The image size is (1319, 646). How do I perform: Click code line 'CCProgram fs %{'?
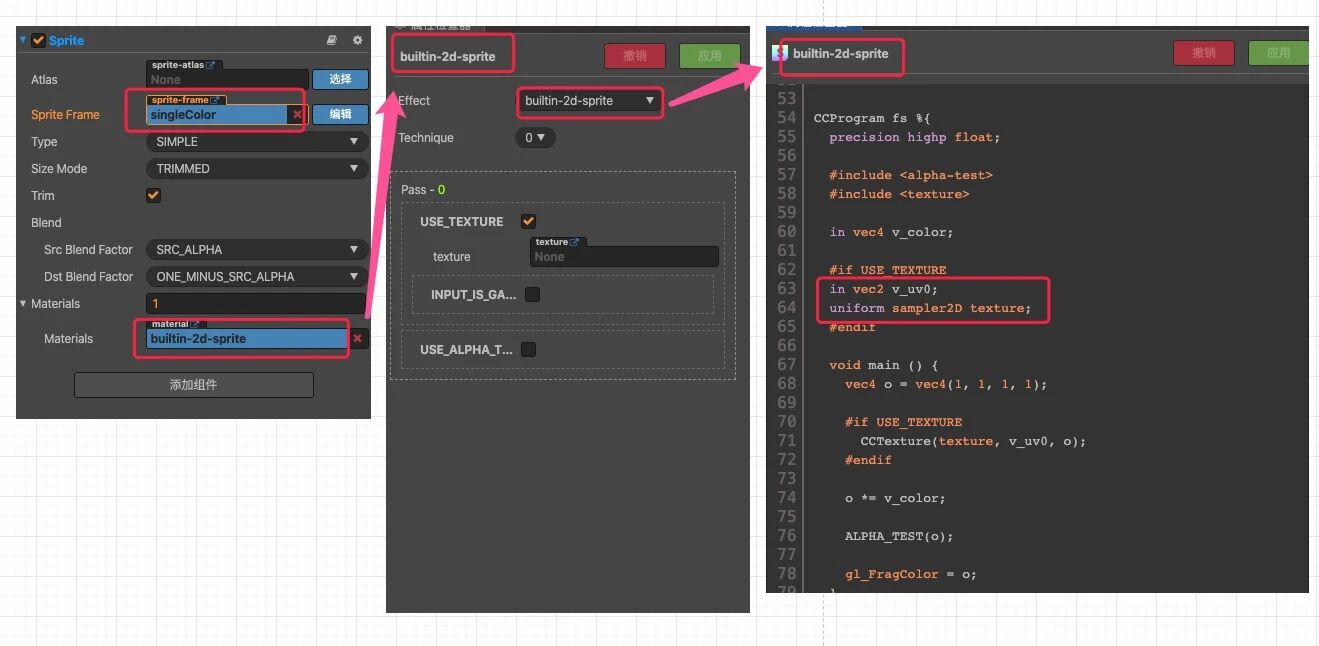coord(872,118)
